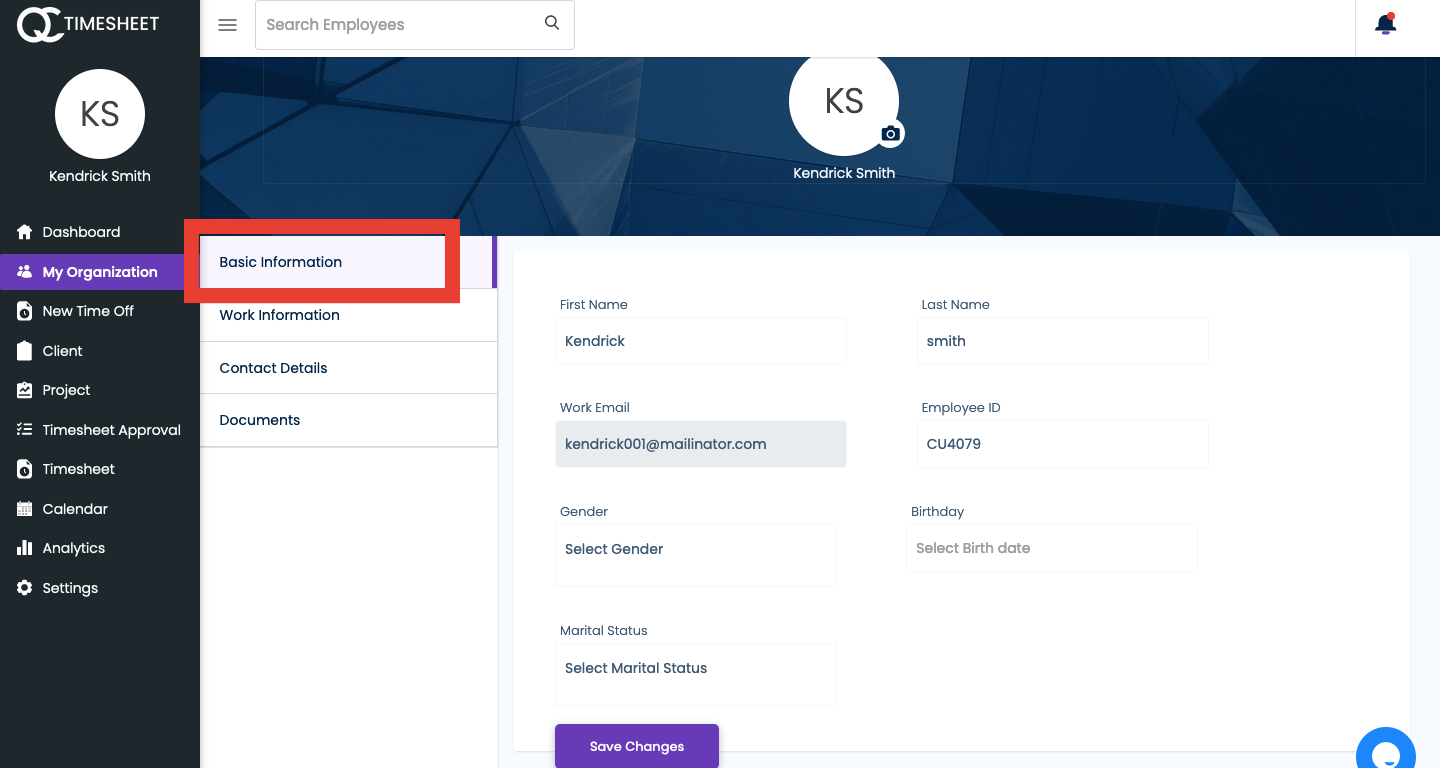The image size is (1440, 768).
Task: Select the Project sidebar icon
Action: coord(24,389)
